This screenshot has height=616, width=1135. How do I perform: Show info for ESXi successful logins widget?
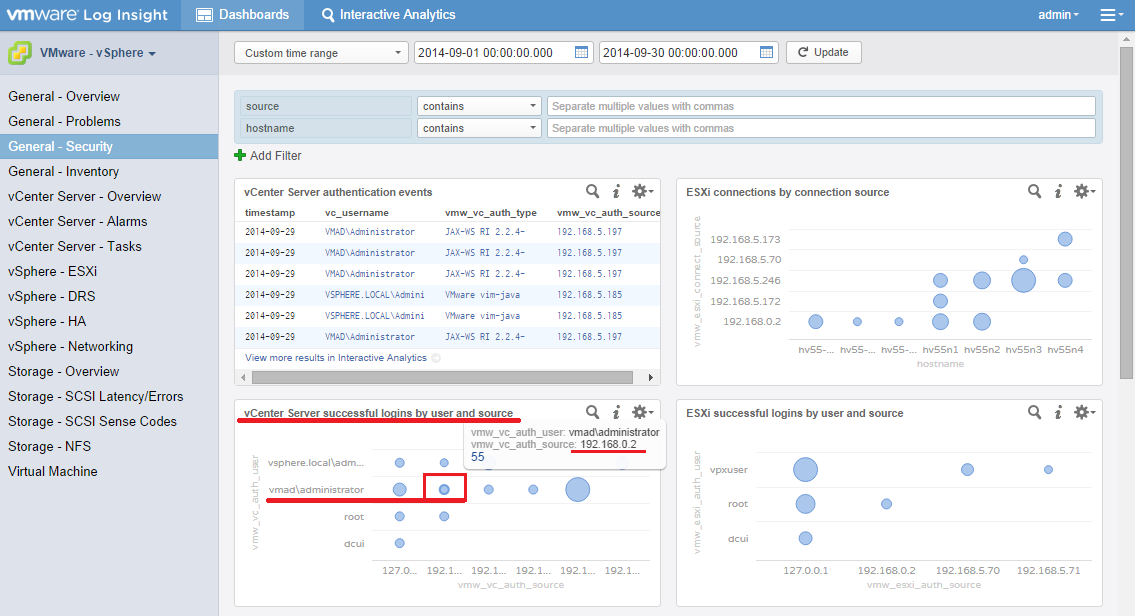click(x=1058, y=412)
